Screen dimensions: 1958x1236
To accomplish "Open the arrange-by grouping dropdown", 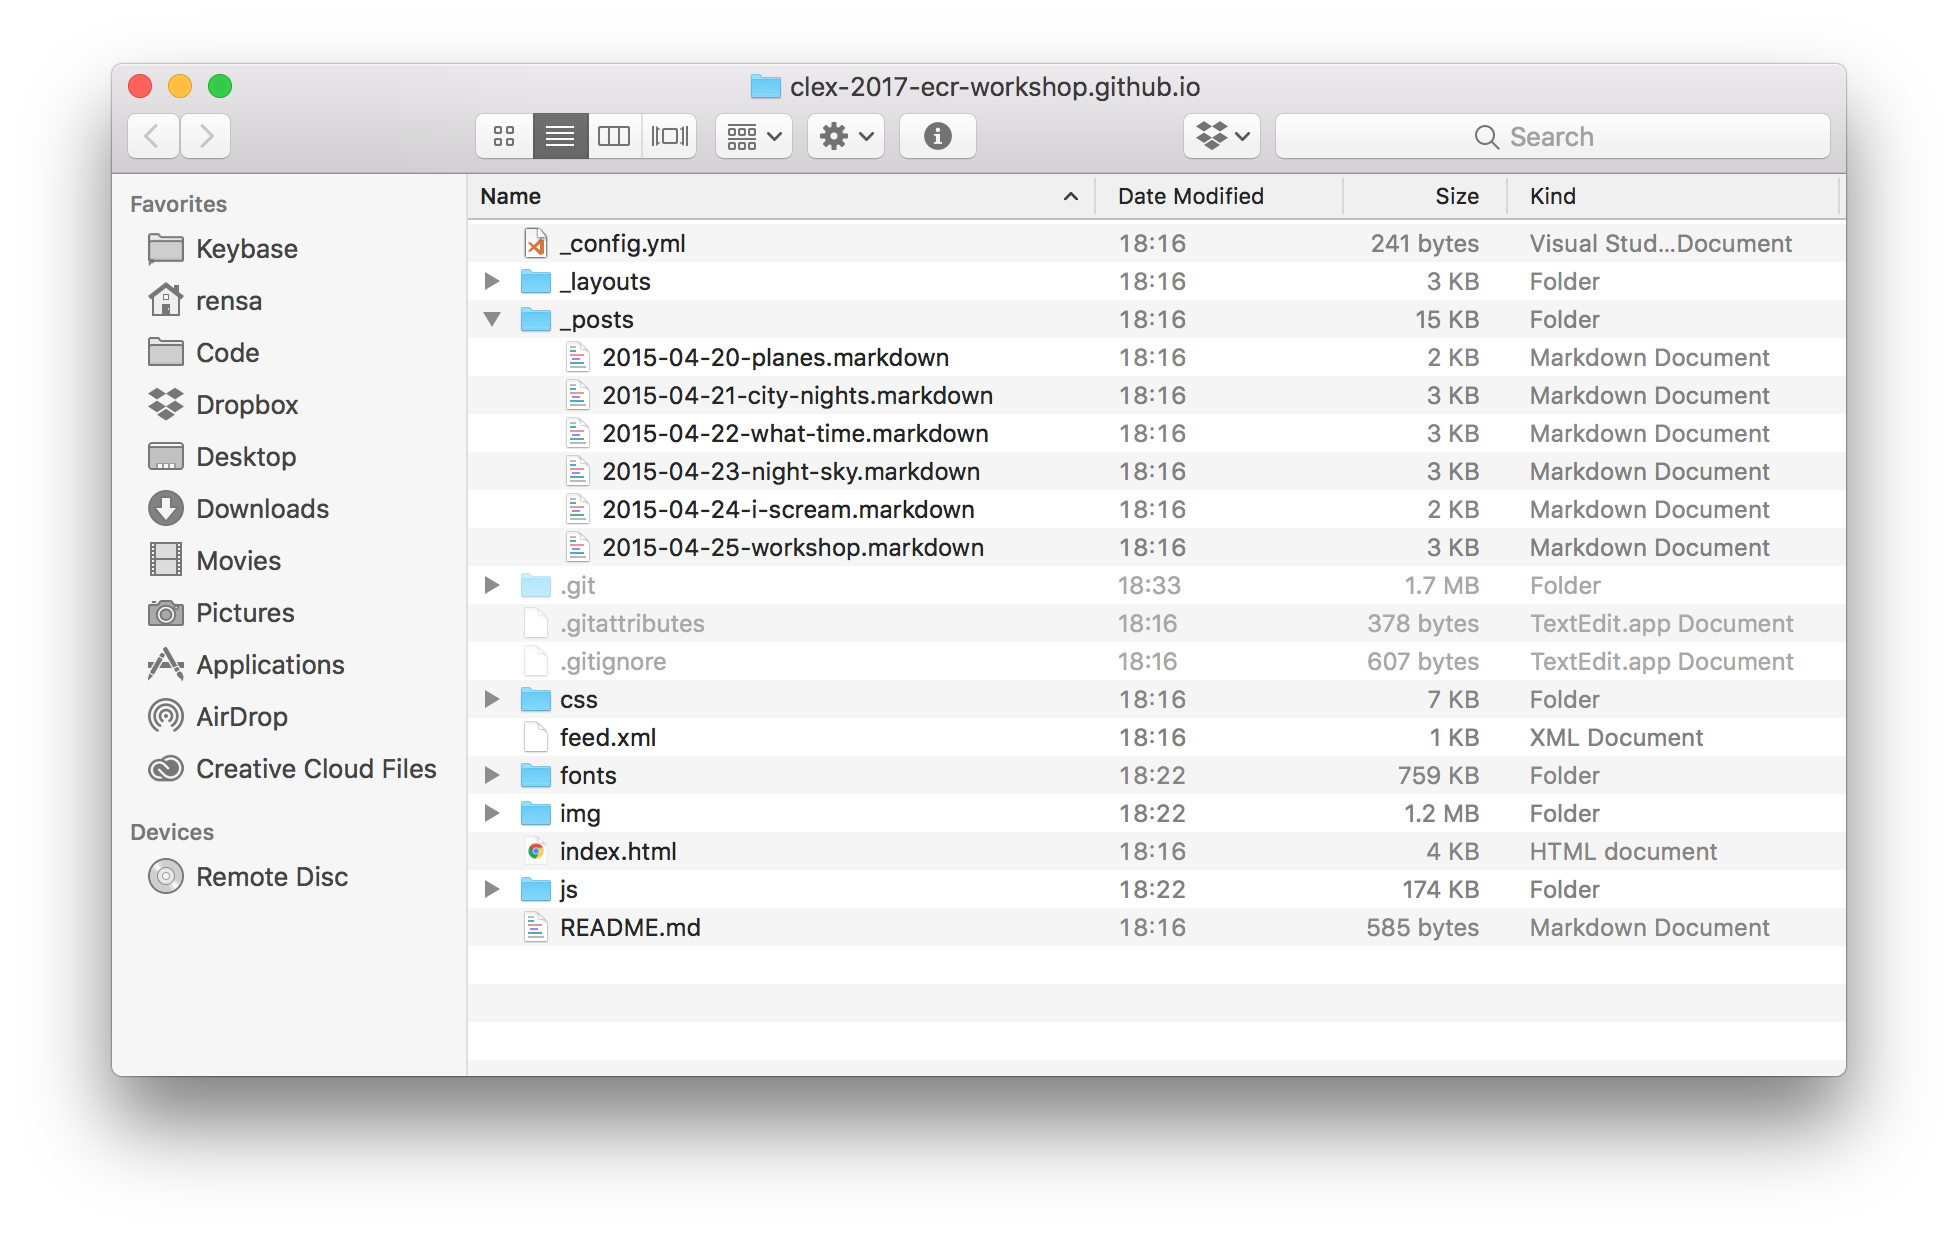I will (x=754, y=136).
